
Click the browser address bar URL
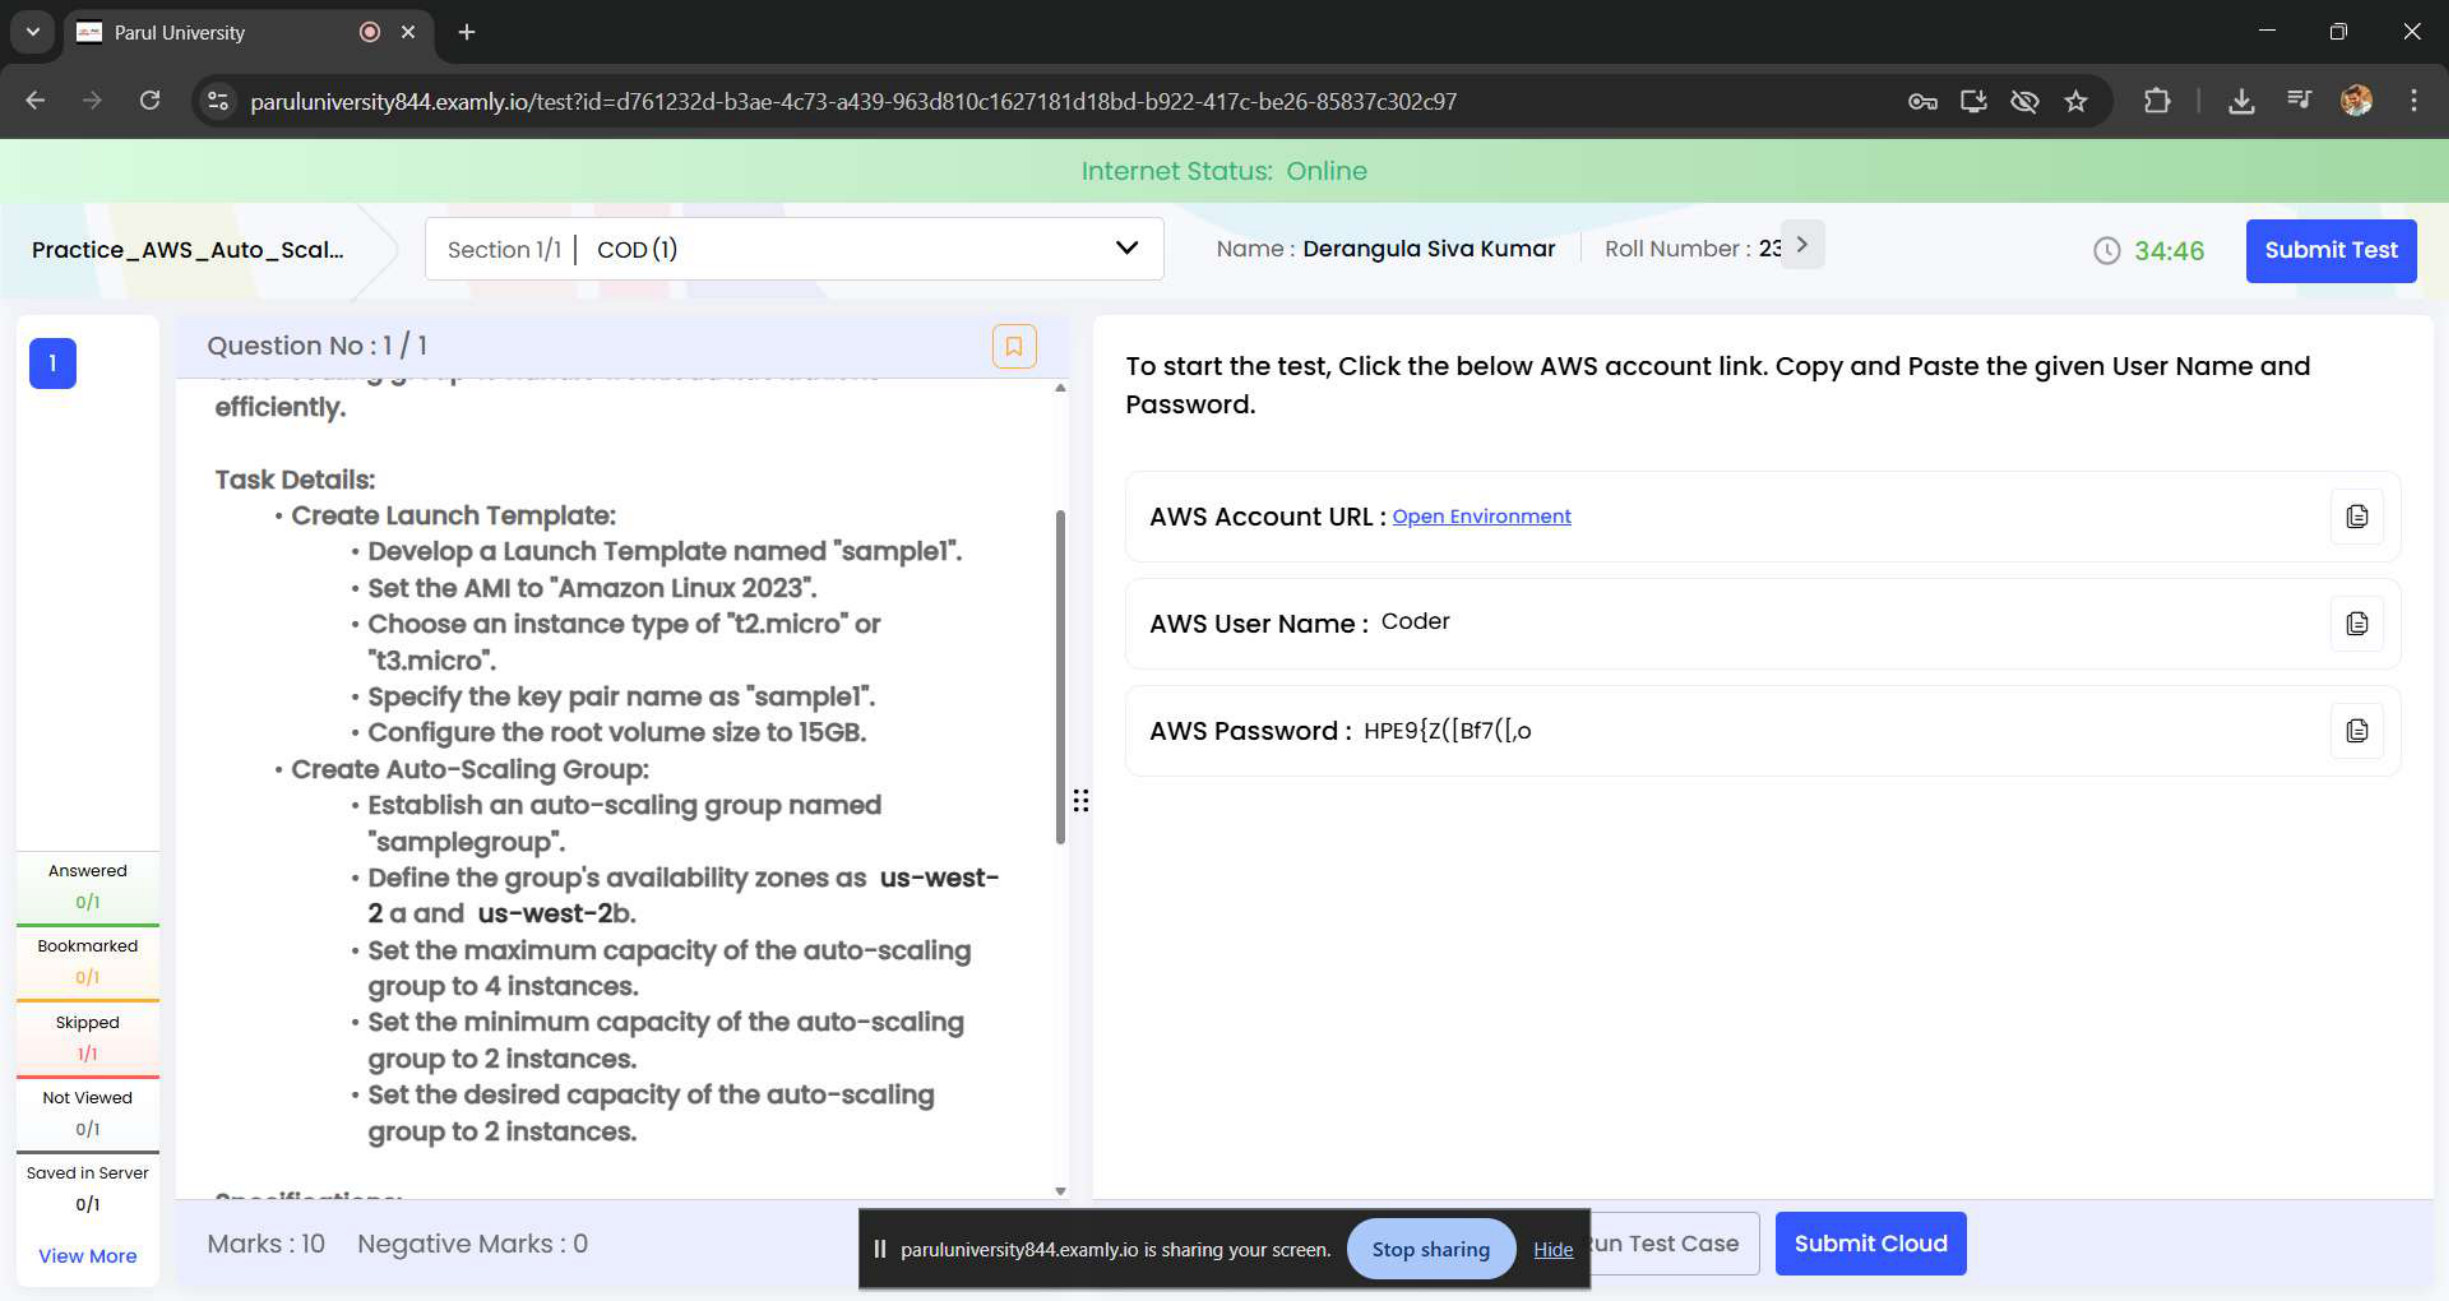click(x=853, y=101)
